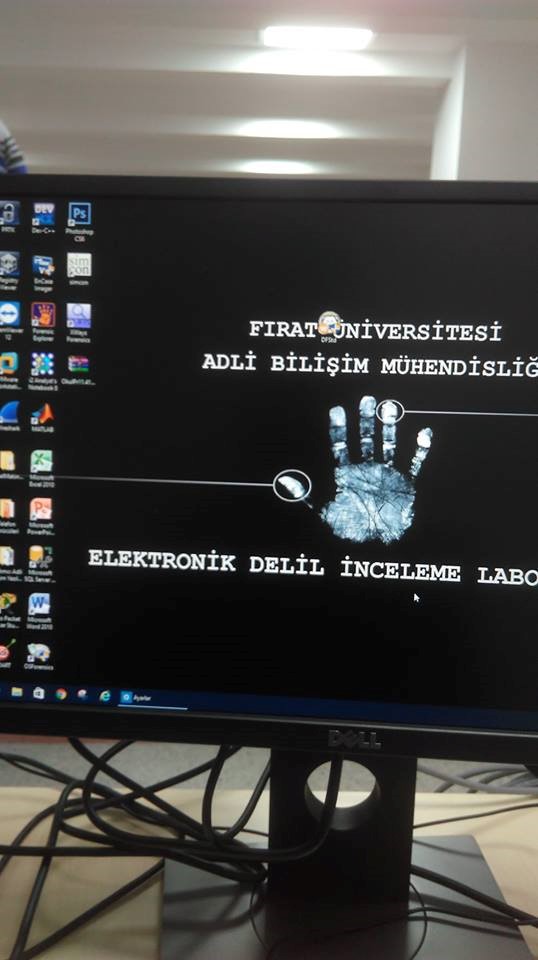
Task: Open the Microsoft SQL Server shortcut
Action: tap(40, 564)
